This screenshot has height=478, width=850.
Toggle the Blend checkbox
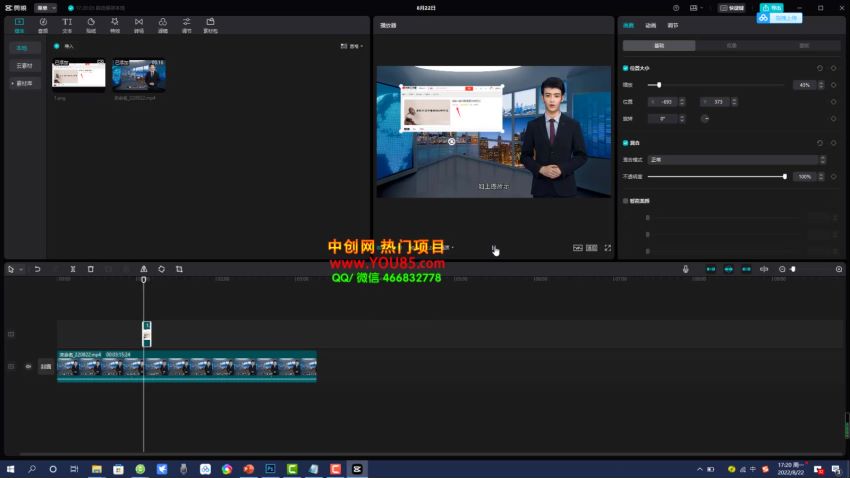[x=626, y=143]
